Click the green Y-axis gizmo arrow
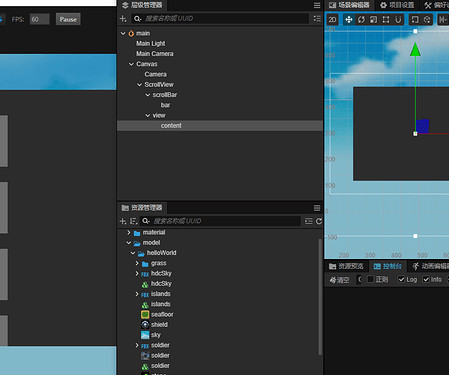The image size is (449, 375). [415, 49]
